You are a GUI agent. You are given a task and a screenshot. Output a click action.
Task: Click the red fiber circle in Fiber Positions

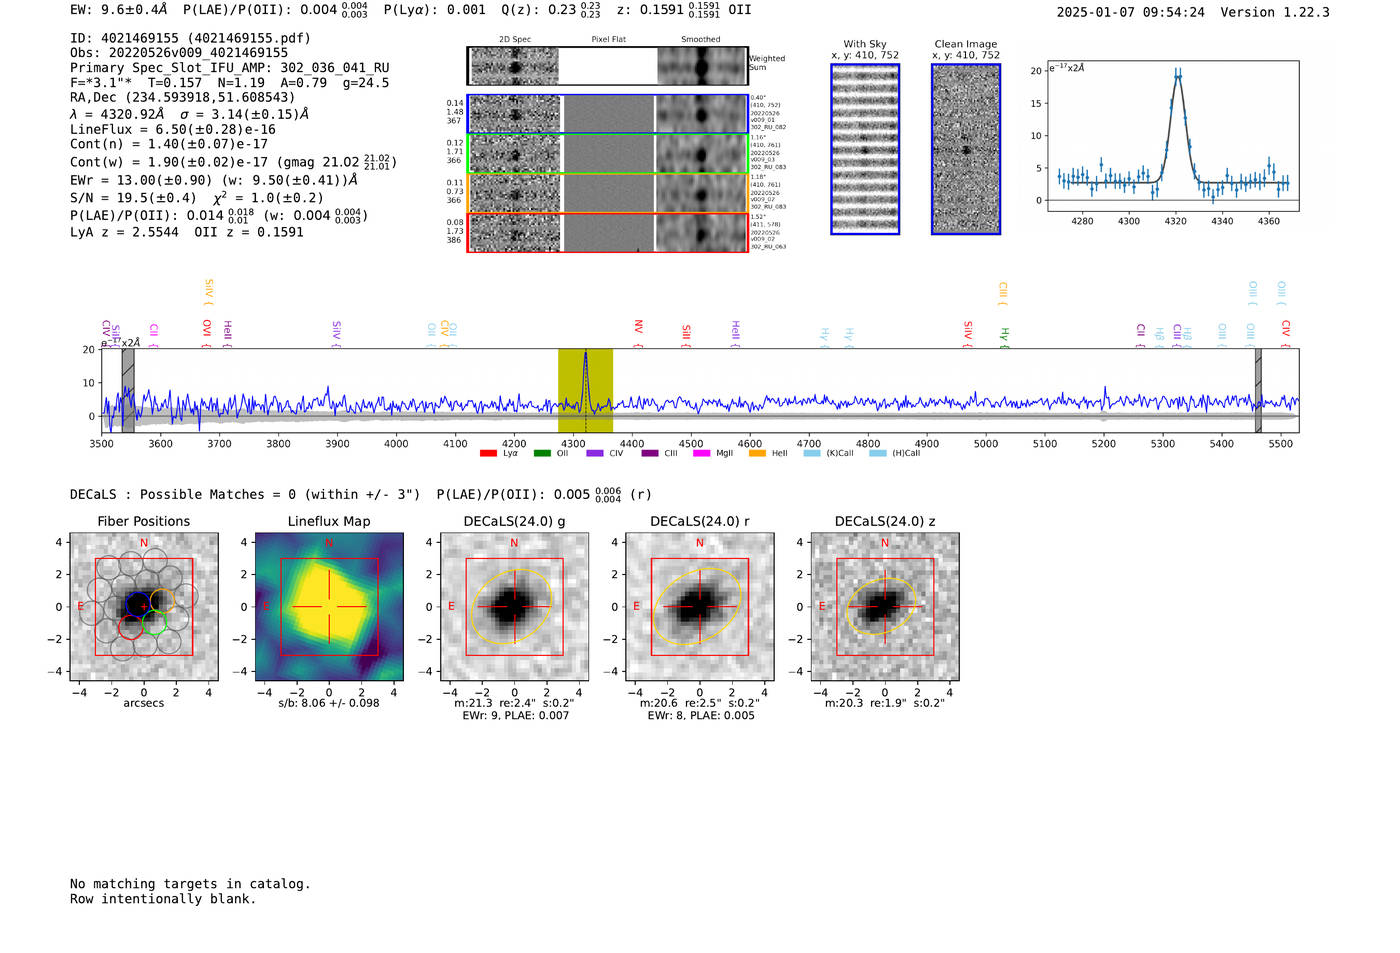pos(131,627)
